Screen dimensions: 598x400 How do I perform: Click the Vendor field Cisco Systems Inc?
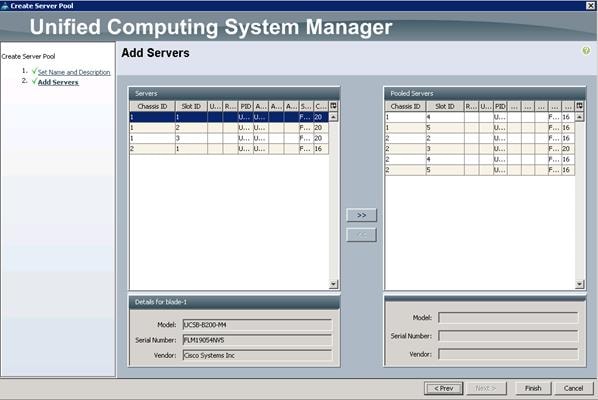(257, 355)
